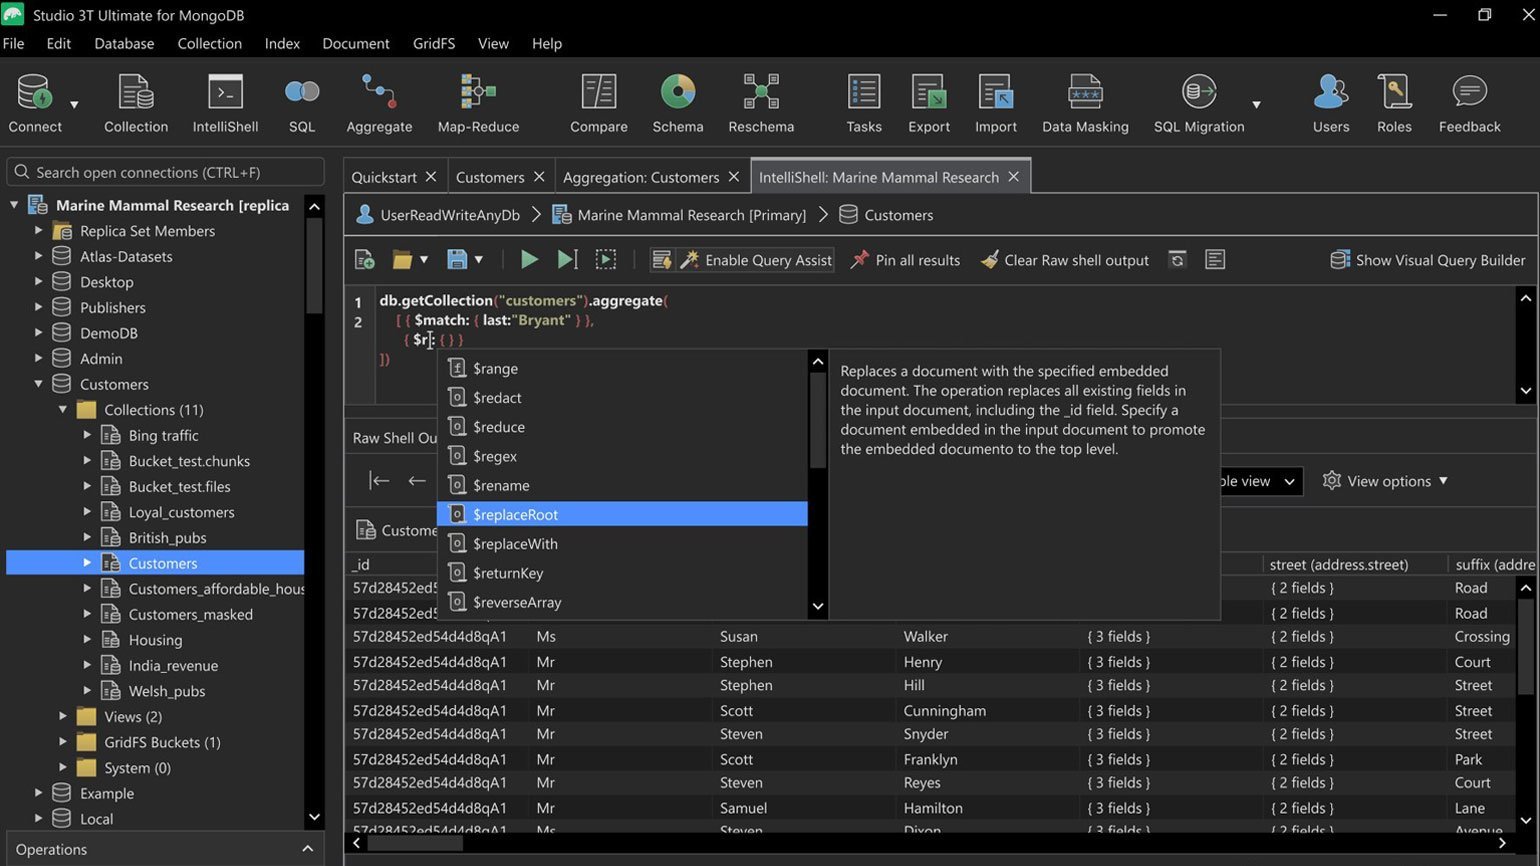Screen dimensions: 1540x866
Task: Collapse the Operations panel
Action: [x=308, y=849]
